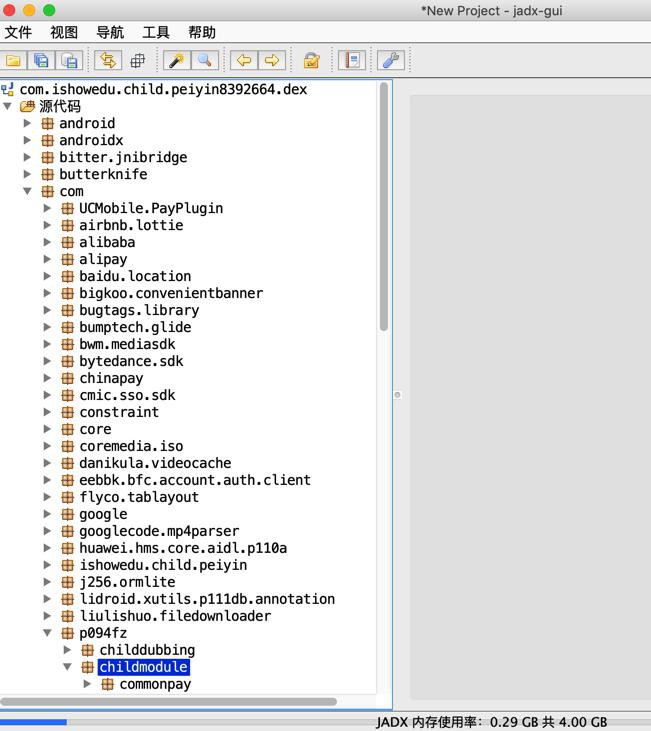
Task: Expand the butterknife package
Action: tap(28, 174)
